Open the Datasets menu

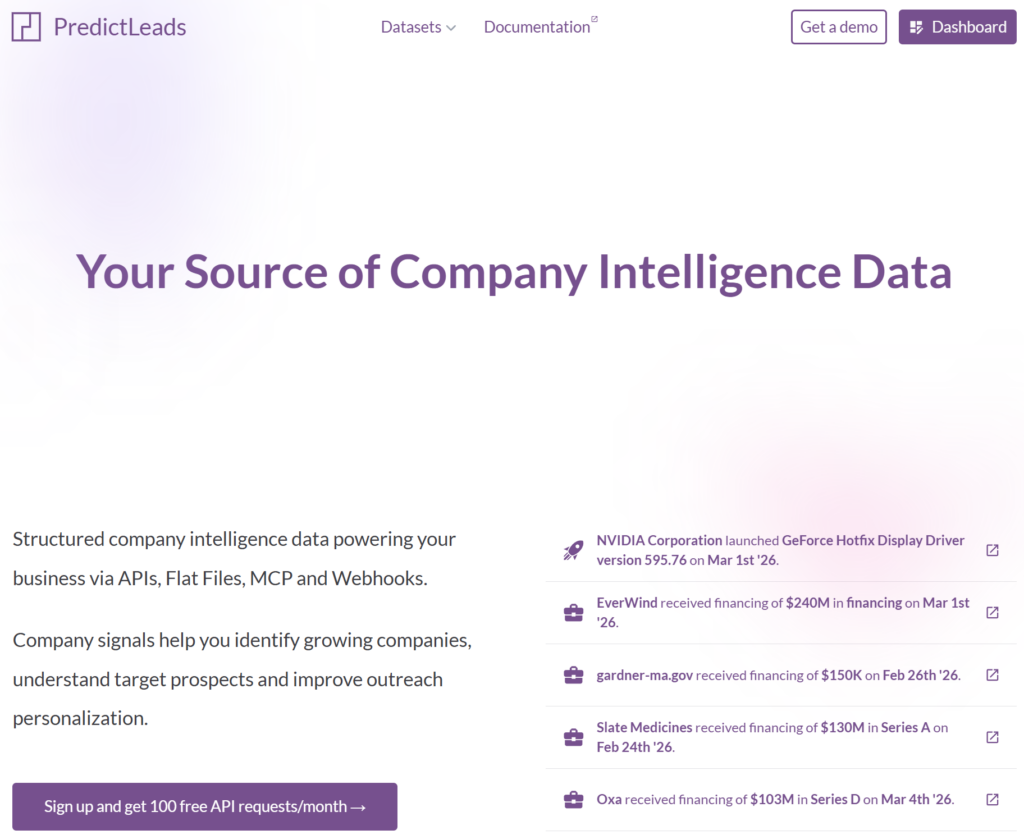(x=410, y=27)
